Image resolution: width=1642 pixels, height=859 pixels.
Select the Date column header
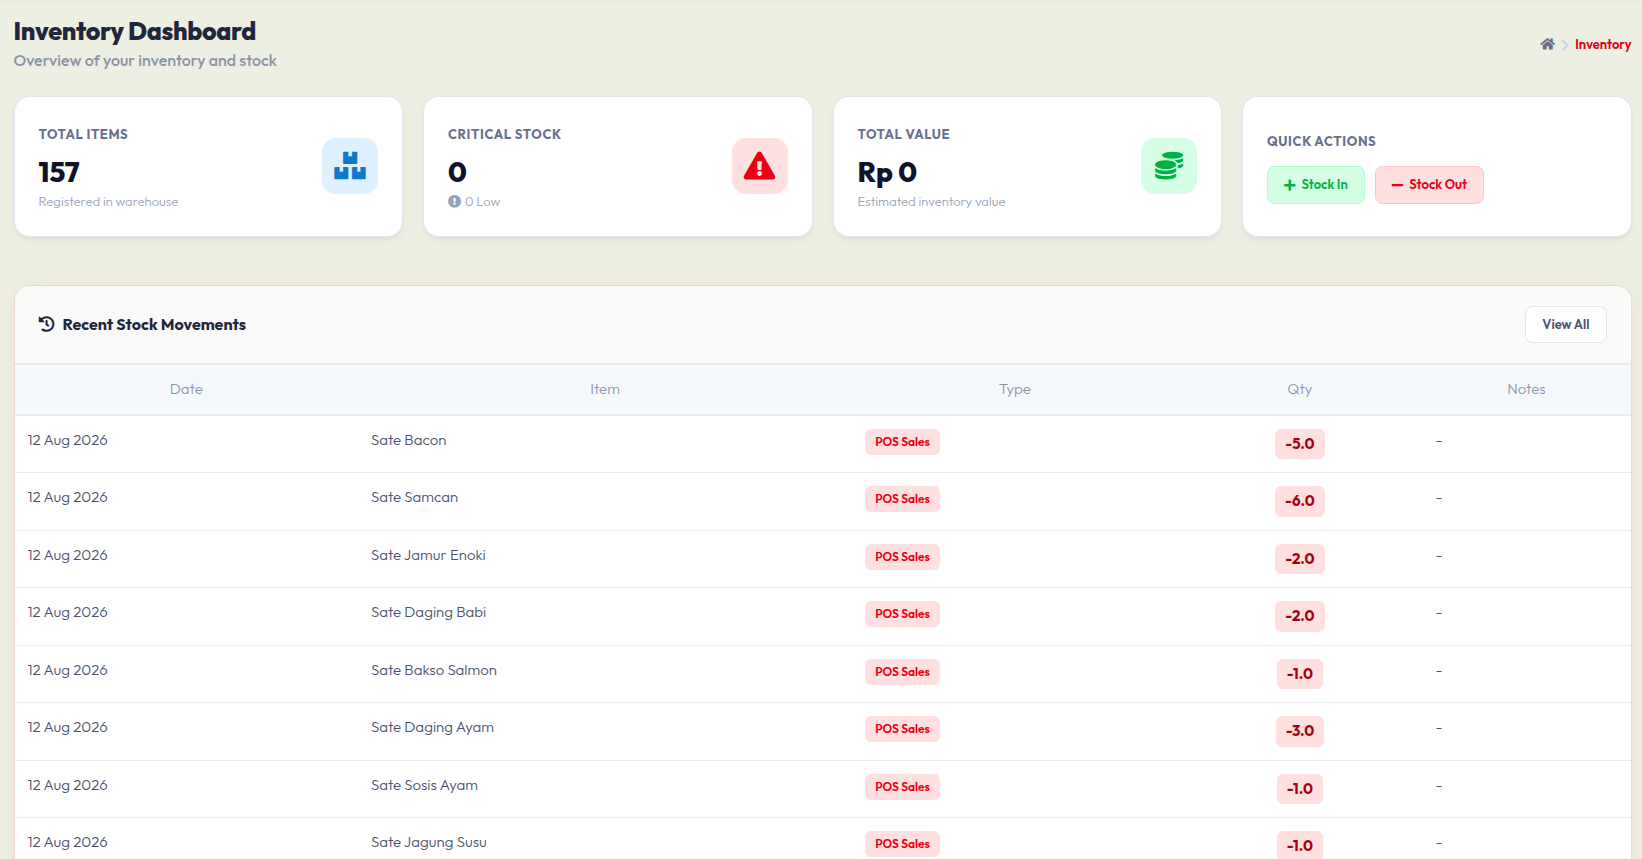186,389
